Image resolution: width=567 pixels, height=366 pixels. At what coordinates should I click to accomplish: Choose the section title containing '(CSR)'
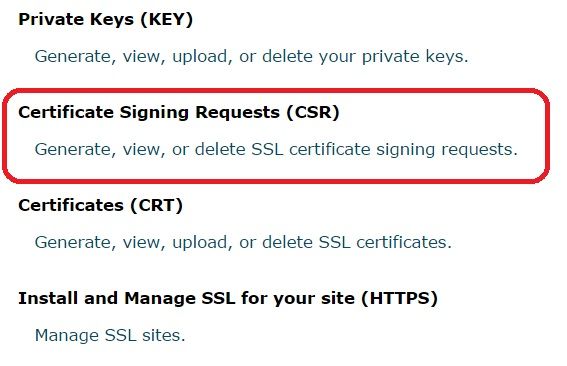(x=179, y=112)
